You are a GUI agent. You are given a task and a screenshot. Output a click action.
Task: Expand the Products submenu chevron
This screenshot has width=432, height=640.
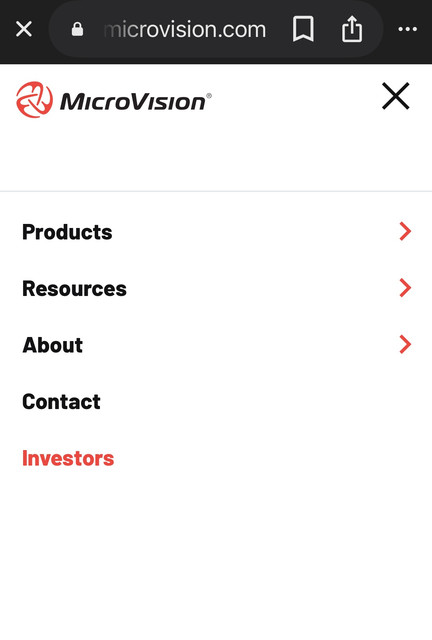point(405,231)
